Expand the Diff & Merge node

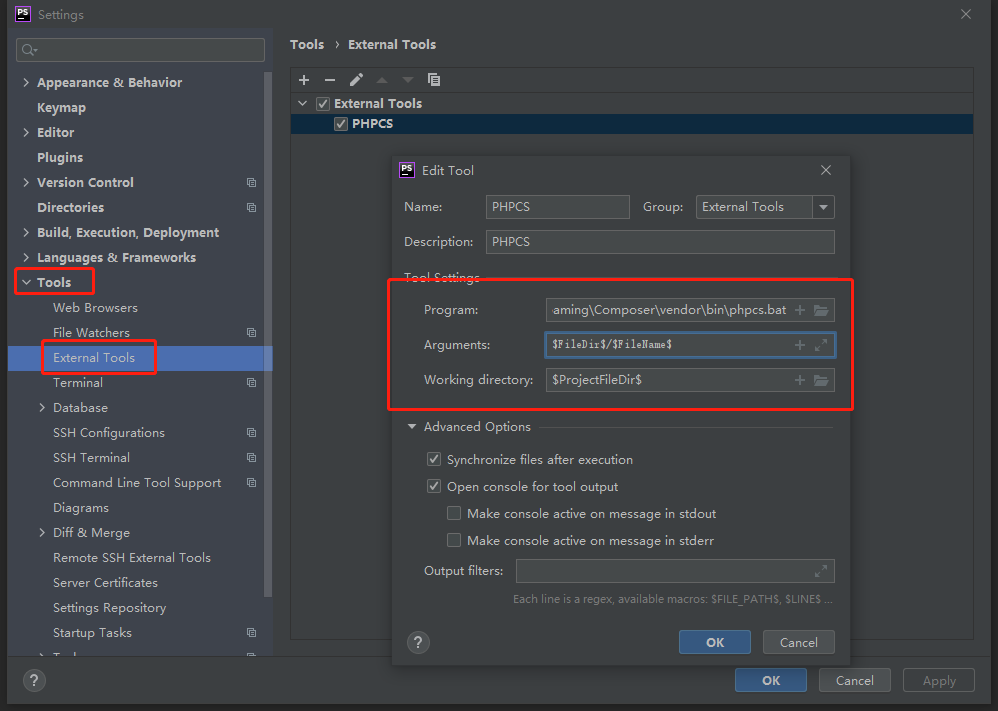point(42,532)
